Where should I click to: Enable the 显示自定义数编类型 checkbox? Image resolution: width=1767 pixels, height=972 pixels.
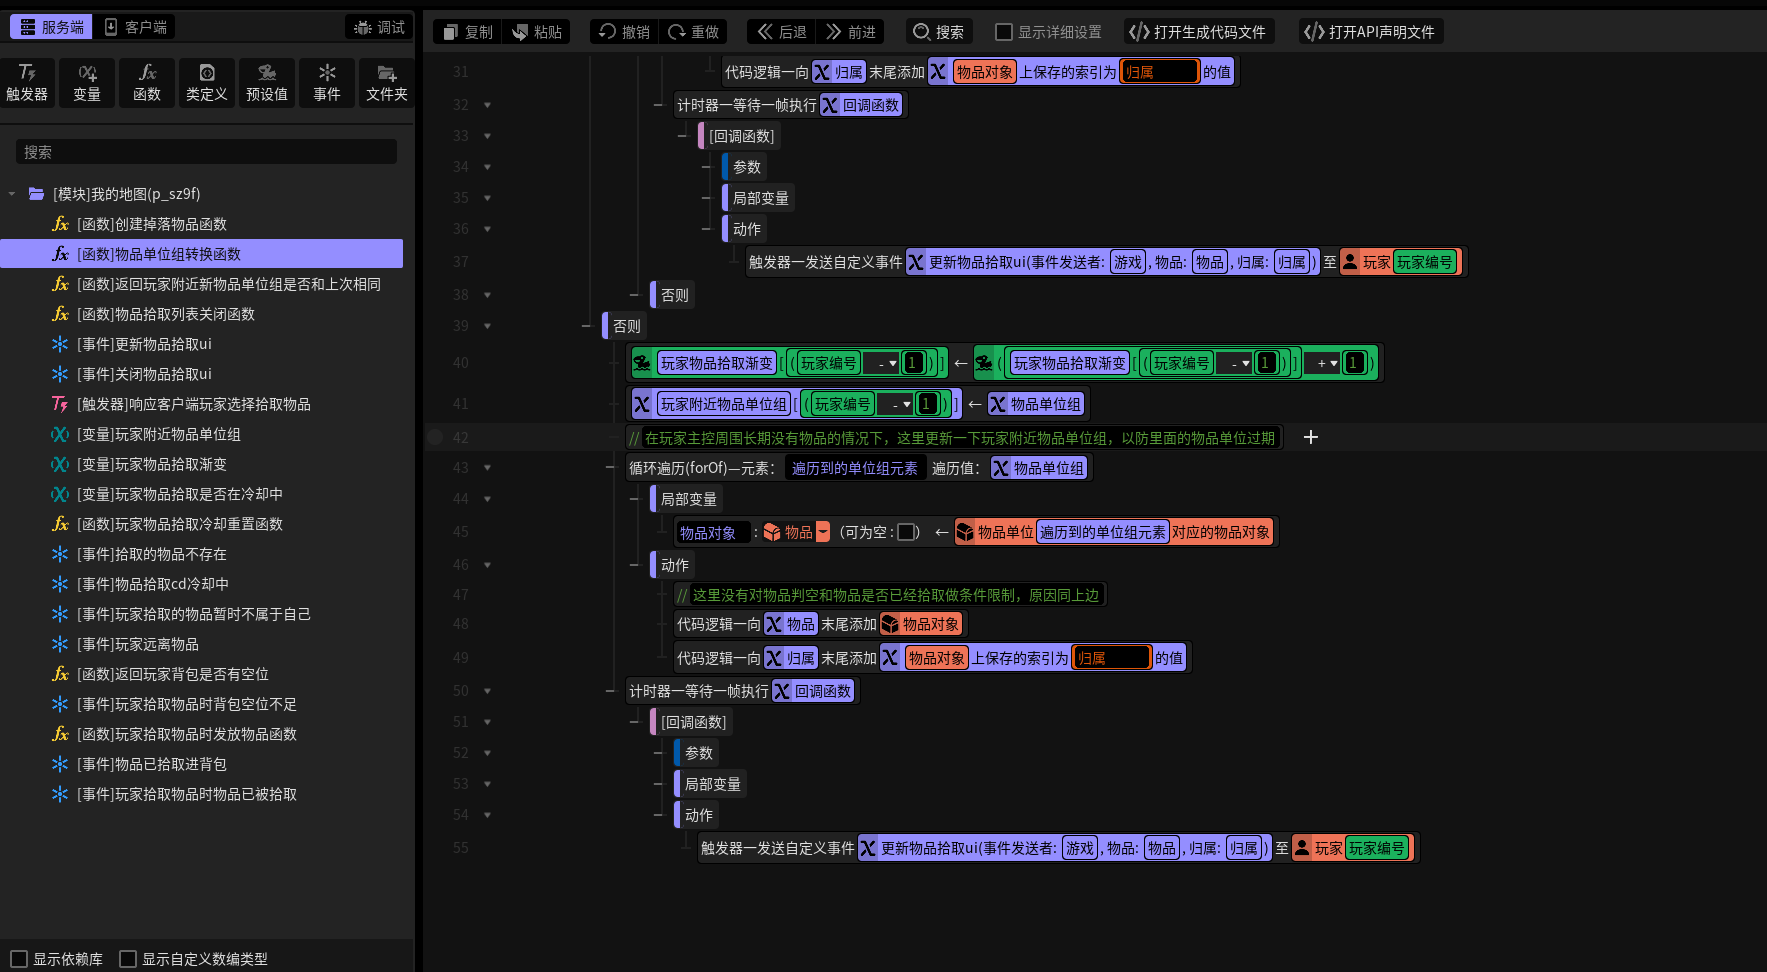click(128, 959)
